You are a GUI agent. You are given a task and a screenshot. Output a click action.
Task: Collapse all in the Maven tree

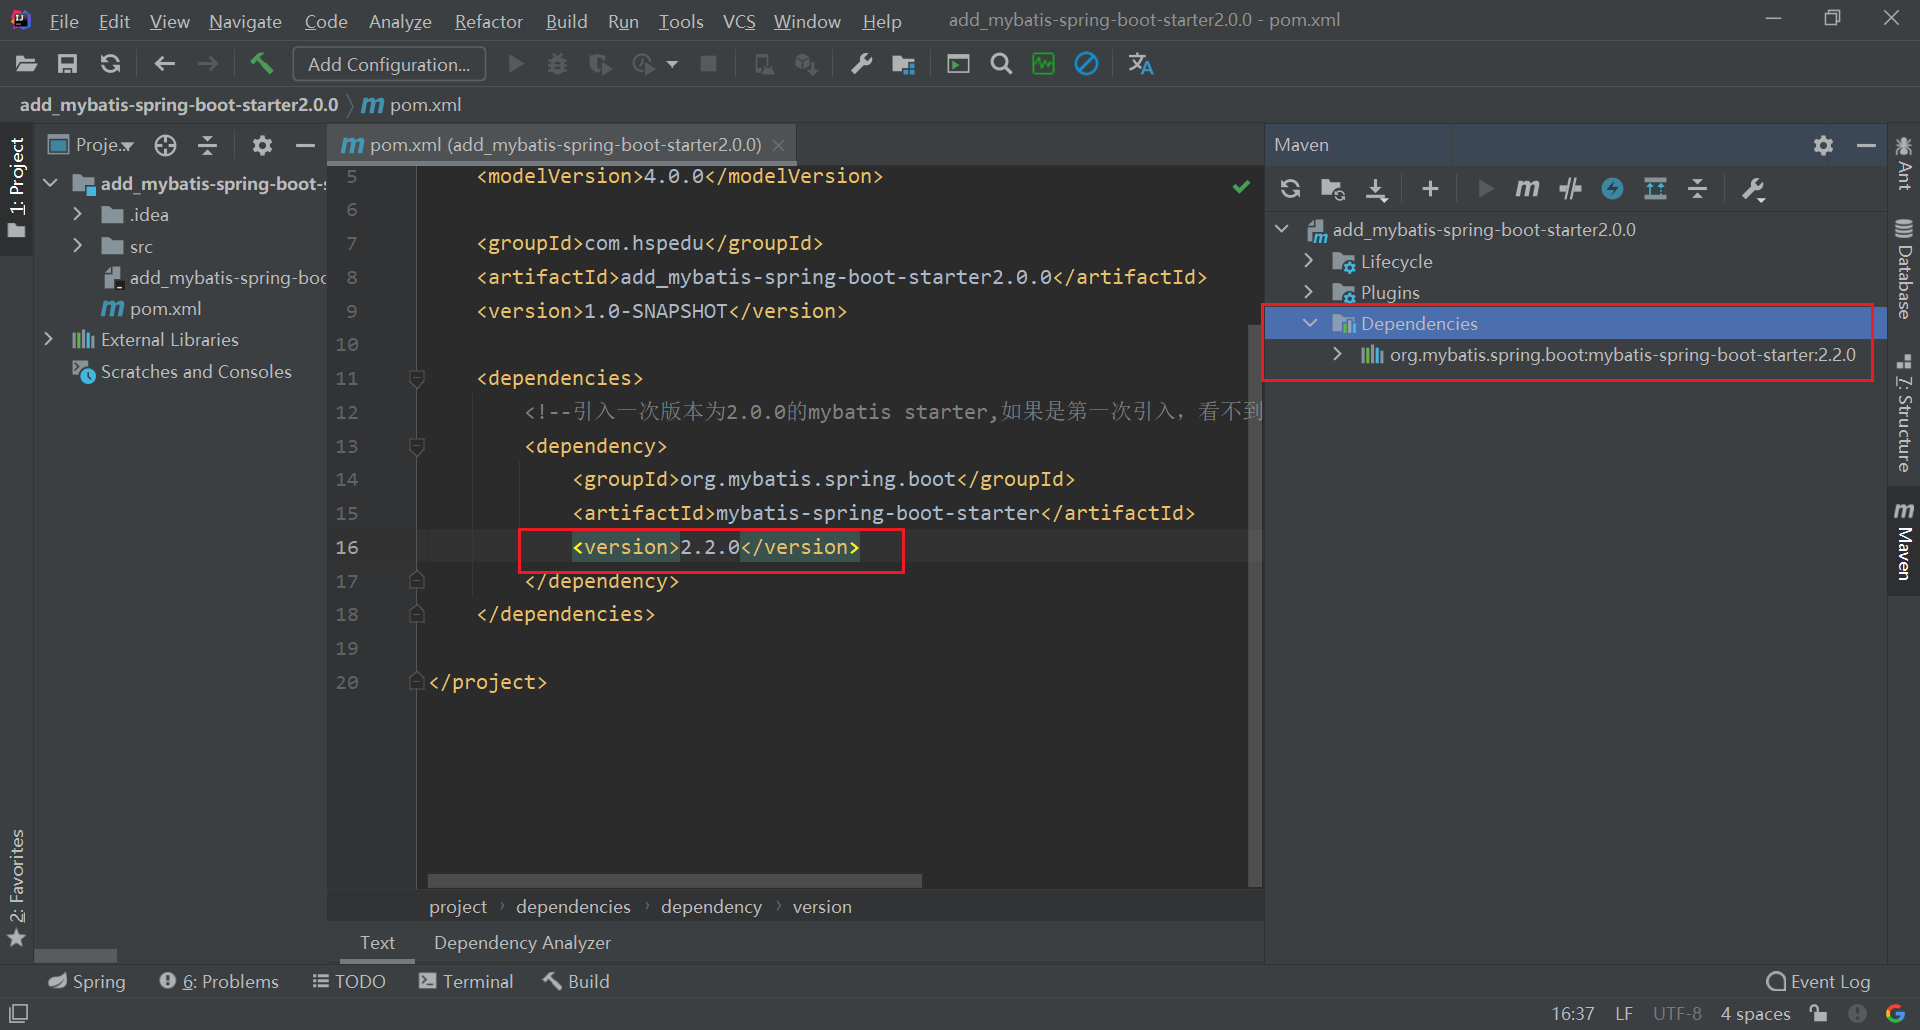tap(1698, 189)
